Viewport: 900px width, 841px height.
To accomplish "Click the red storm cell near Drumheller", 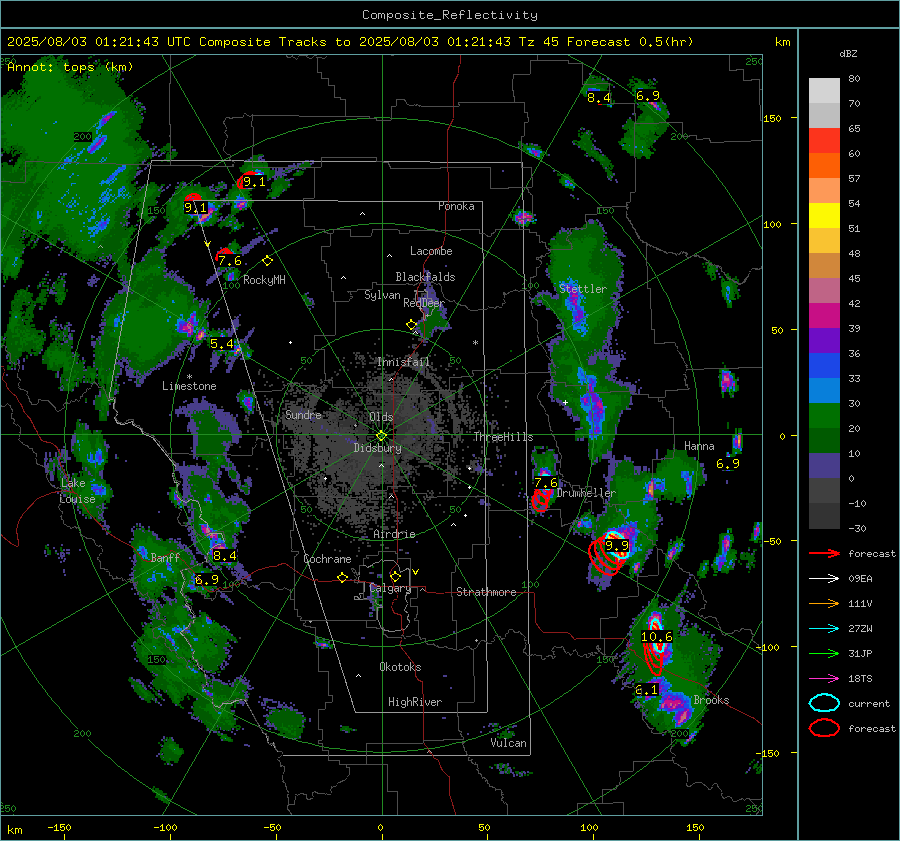I will [540, 499].
